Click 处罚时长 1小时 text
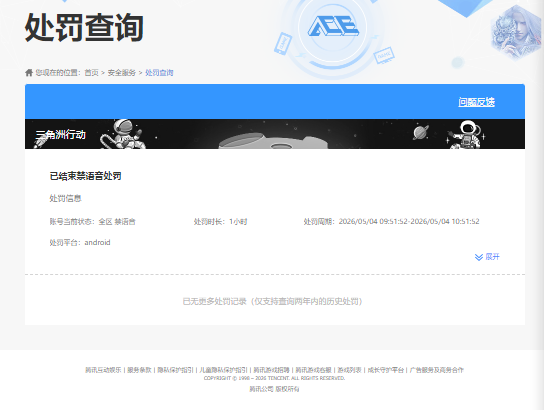 220,221
